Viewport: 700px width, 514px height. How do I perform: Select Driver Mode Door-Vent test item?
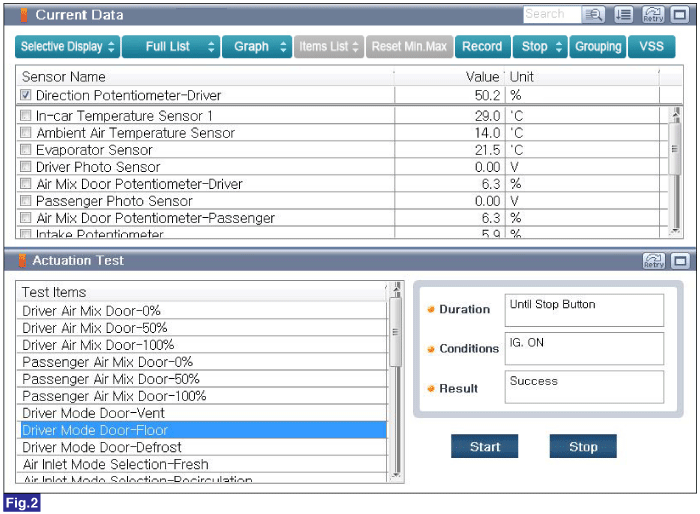pos(202,413)
